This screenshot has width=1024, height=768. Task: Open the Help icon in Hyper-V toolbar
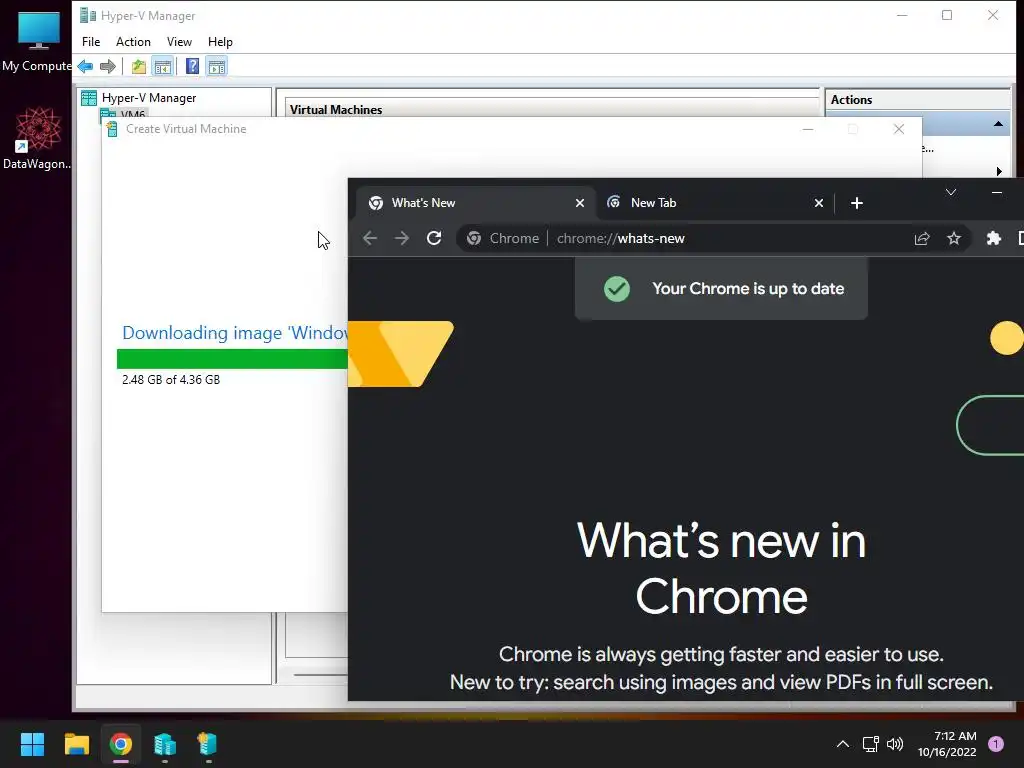click(192, 66)
